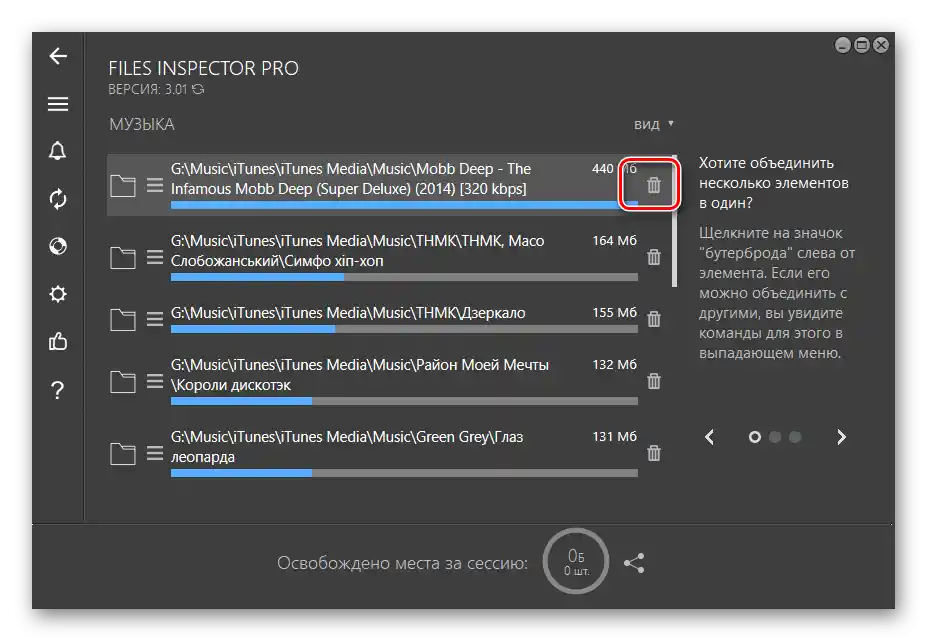The height and width of the screenshot is (641, 927).
Task: Click the МУЗЫКА section heading
Action: [142, 124]
